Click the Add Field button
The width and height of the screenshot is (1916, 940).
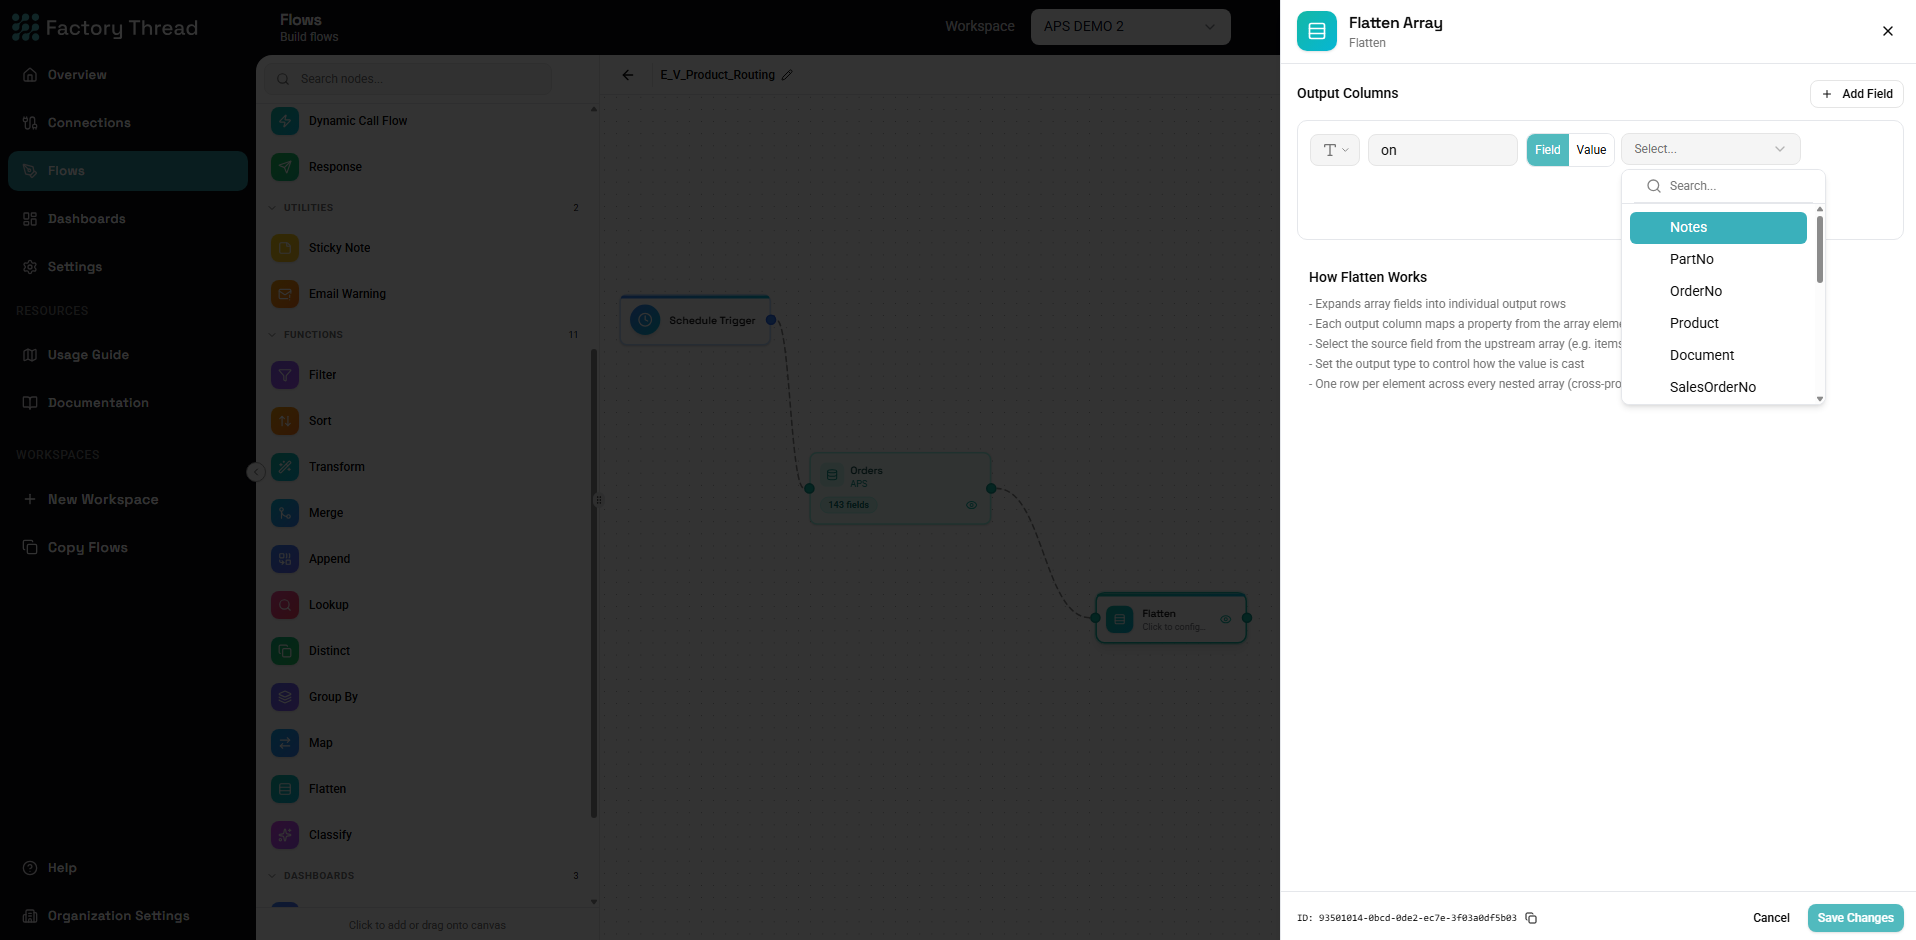(x=1856, y=94)
